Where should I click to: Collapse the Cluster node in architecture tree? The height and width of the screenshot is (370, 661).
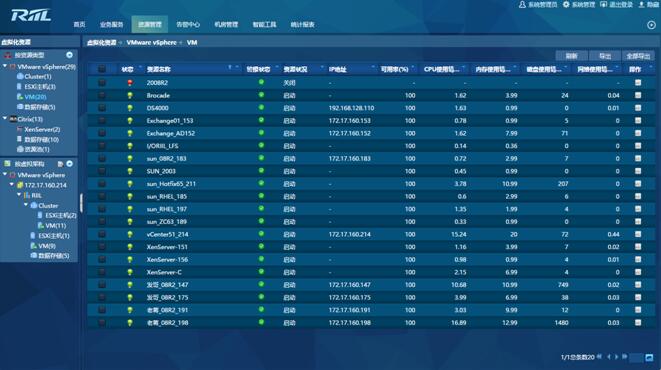pos(26,205)
